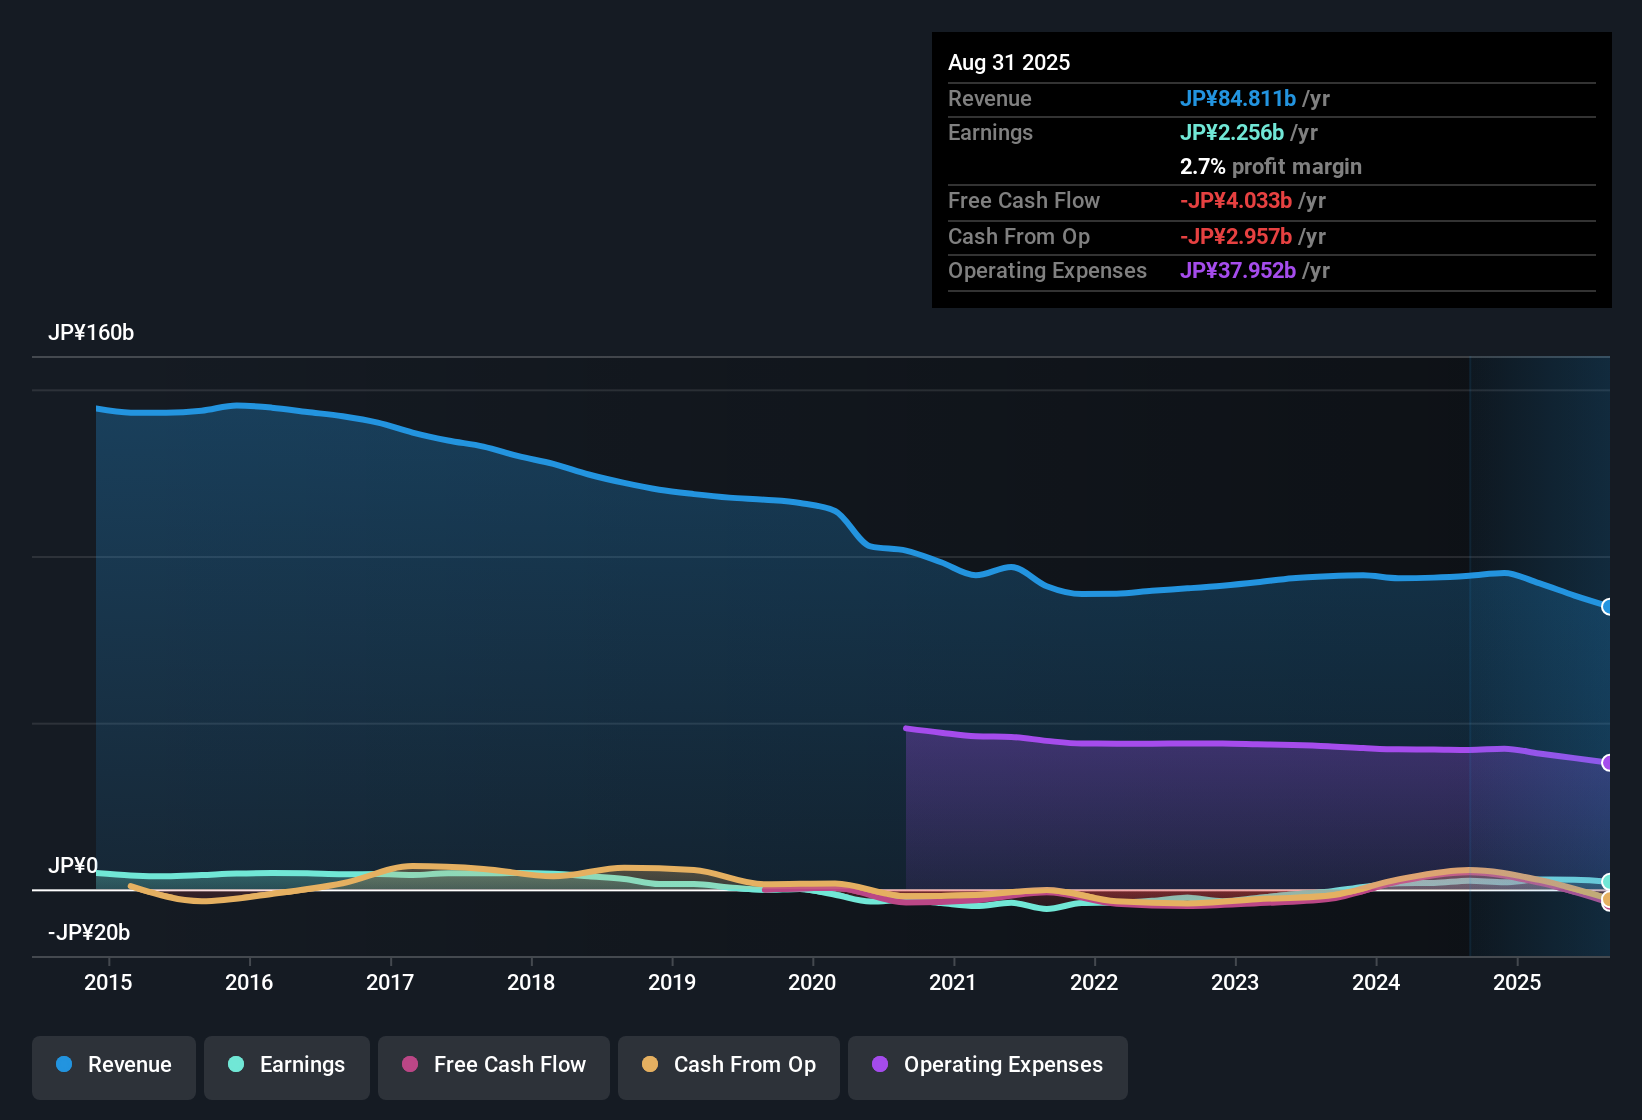
Task: Click the -JP¥4.033b Free Cash Flow value
Action: [1236, 201]
